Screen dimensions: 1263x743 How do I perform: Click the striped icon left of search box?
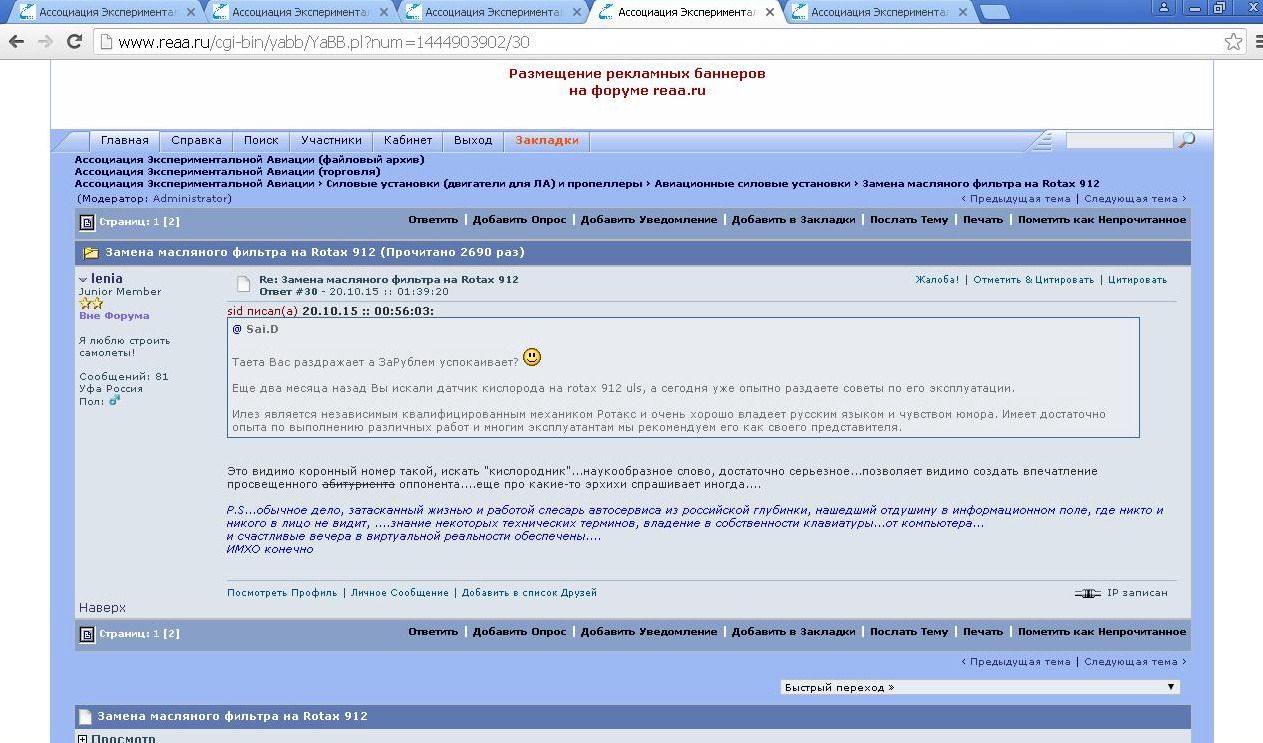pos(1043,140)
